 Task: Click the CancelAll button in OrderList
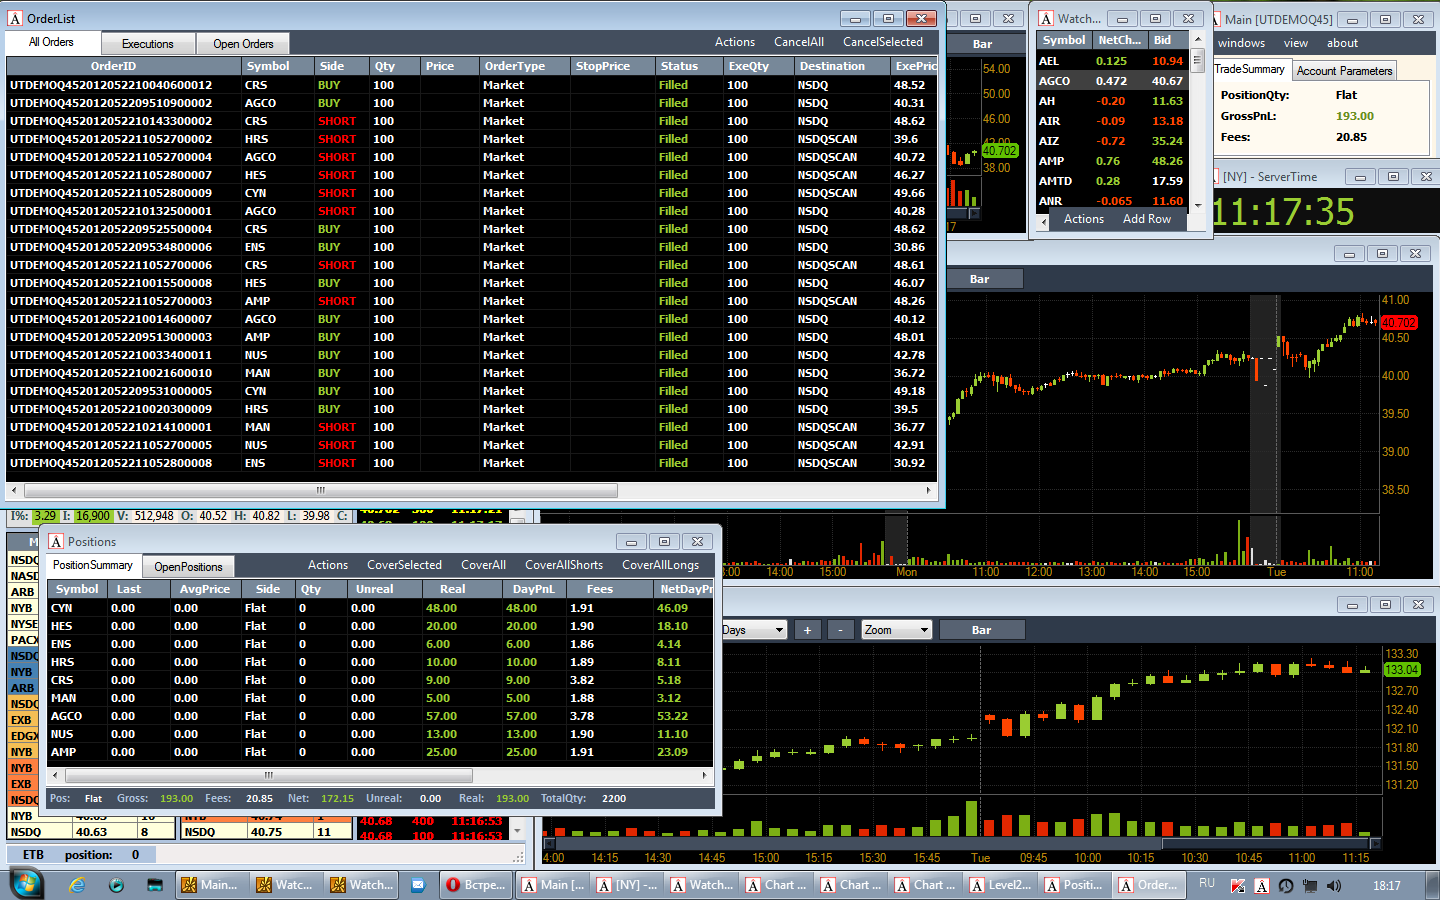pos(799,42)
